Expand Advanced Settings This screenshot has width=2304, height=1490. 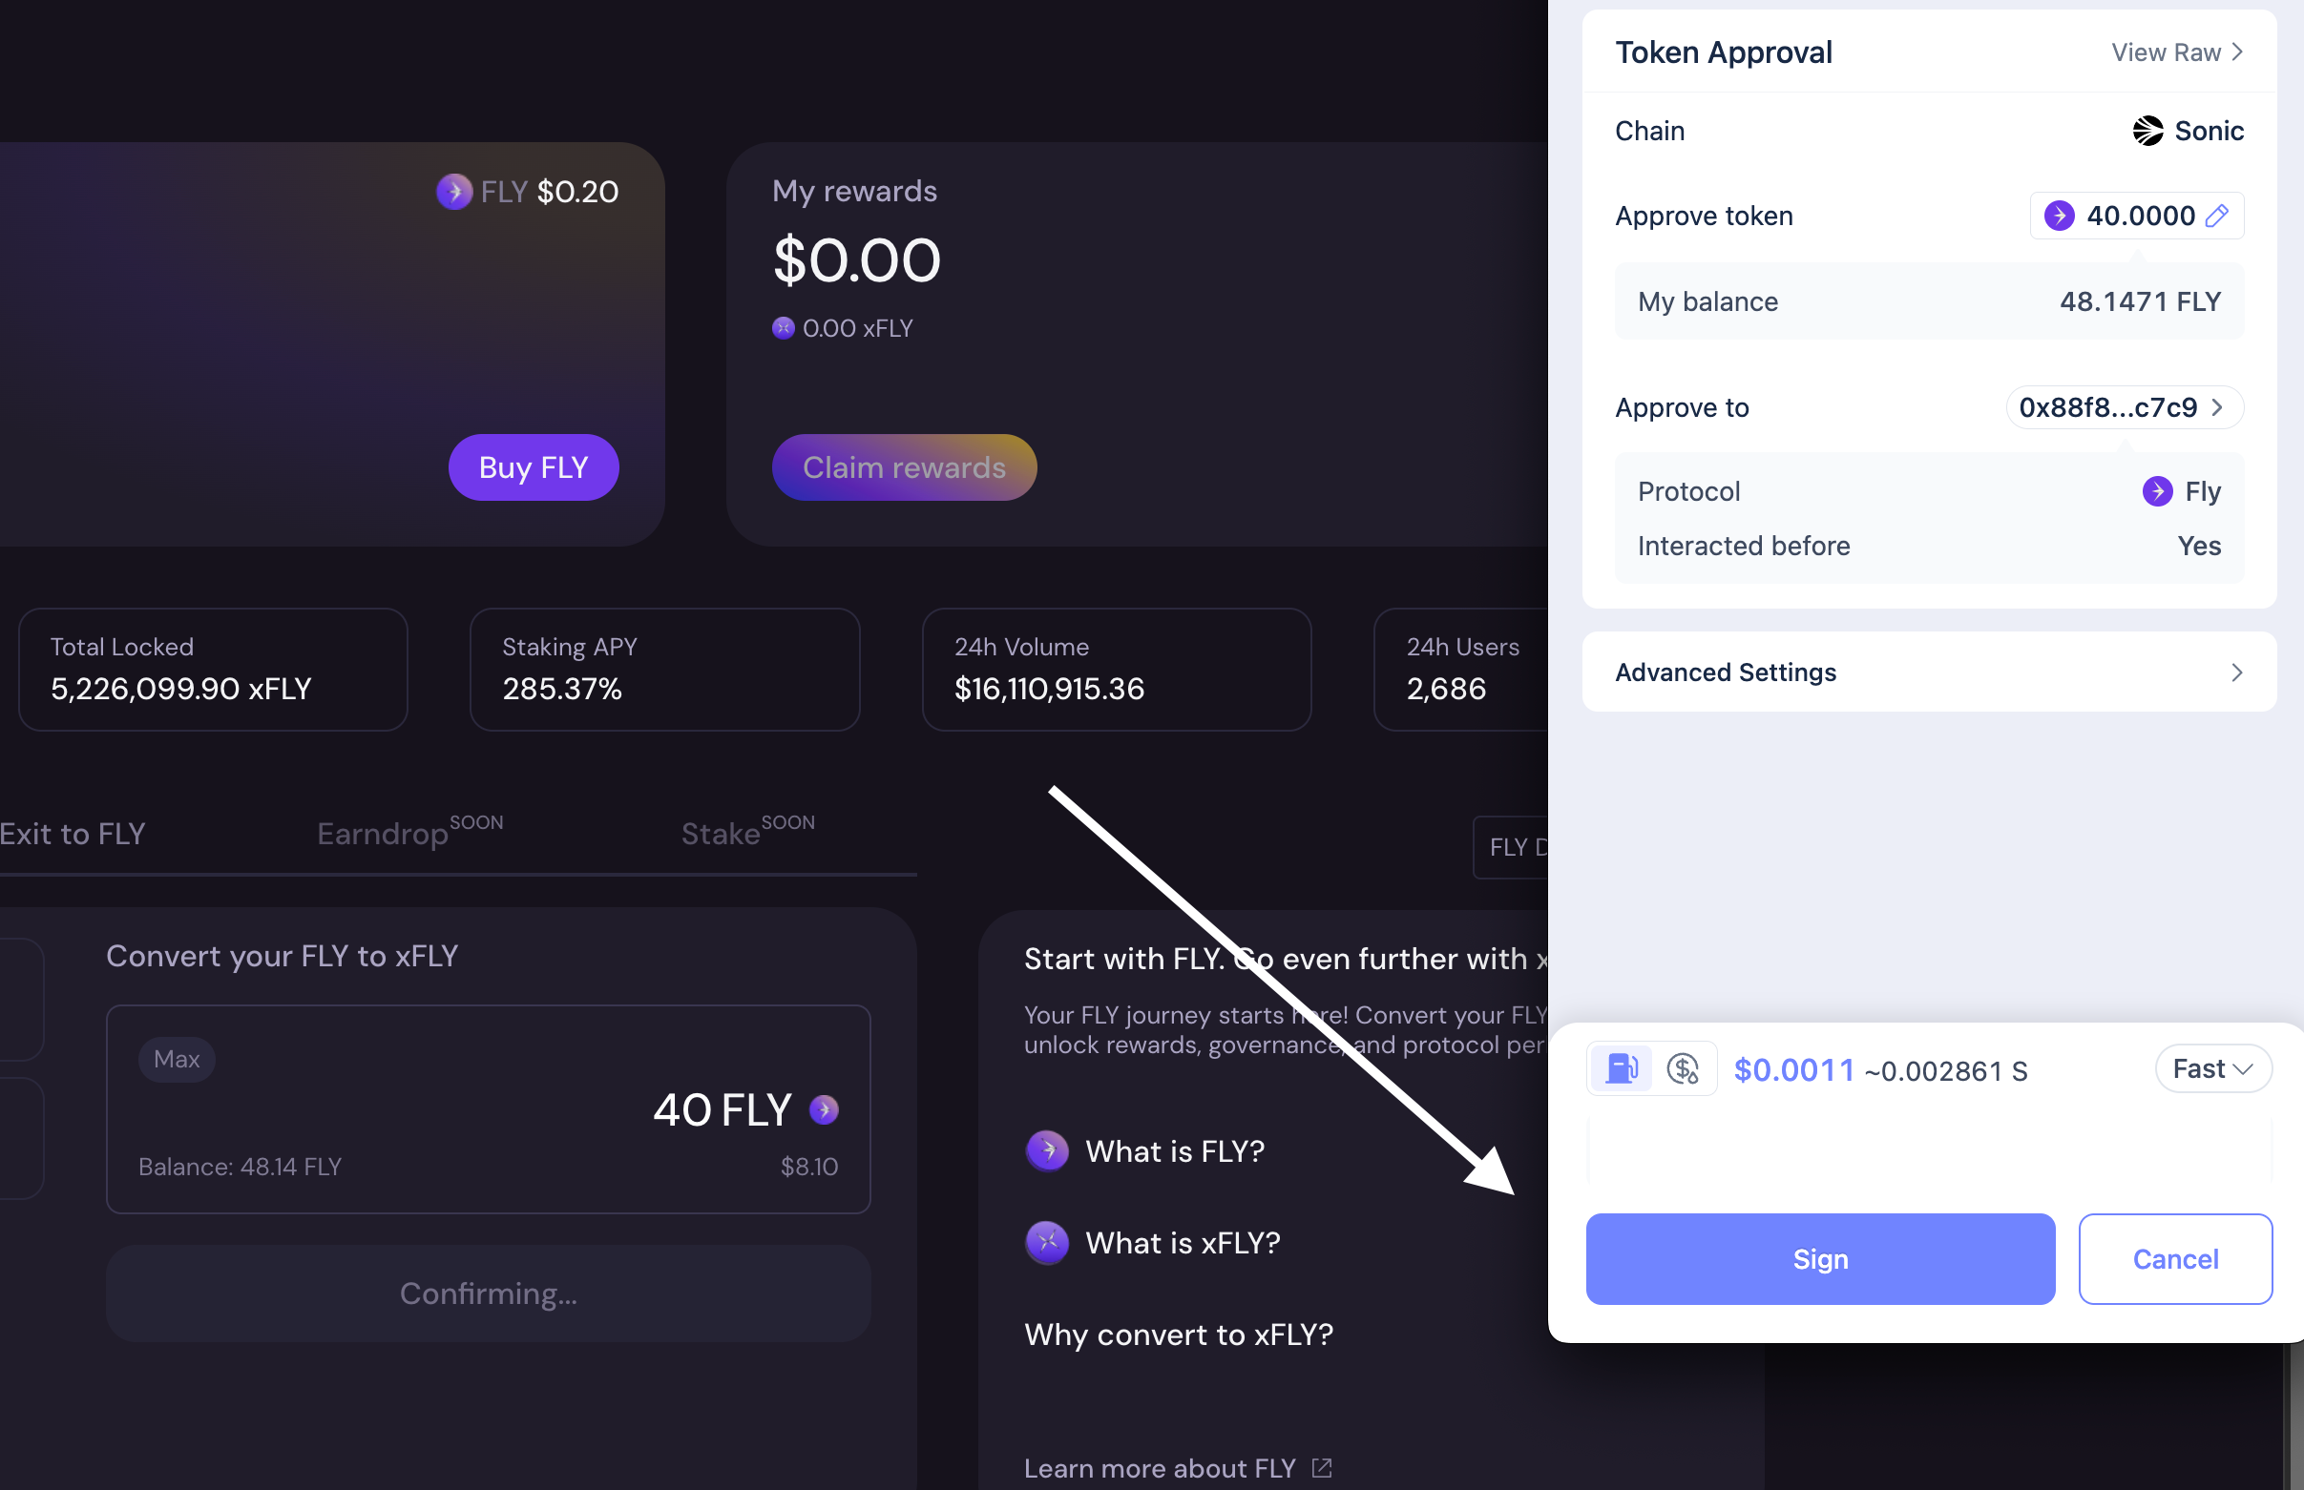(x=1929, y=672)
